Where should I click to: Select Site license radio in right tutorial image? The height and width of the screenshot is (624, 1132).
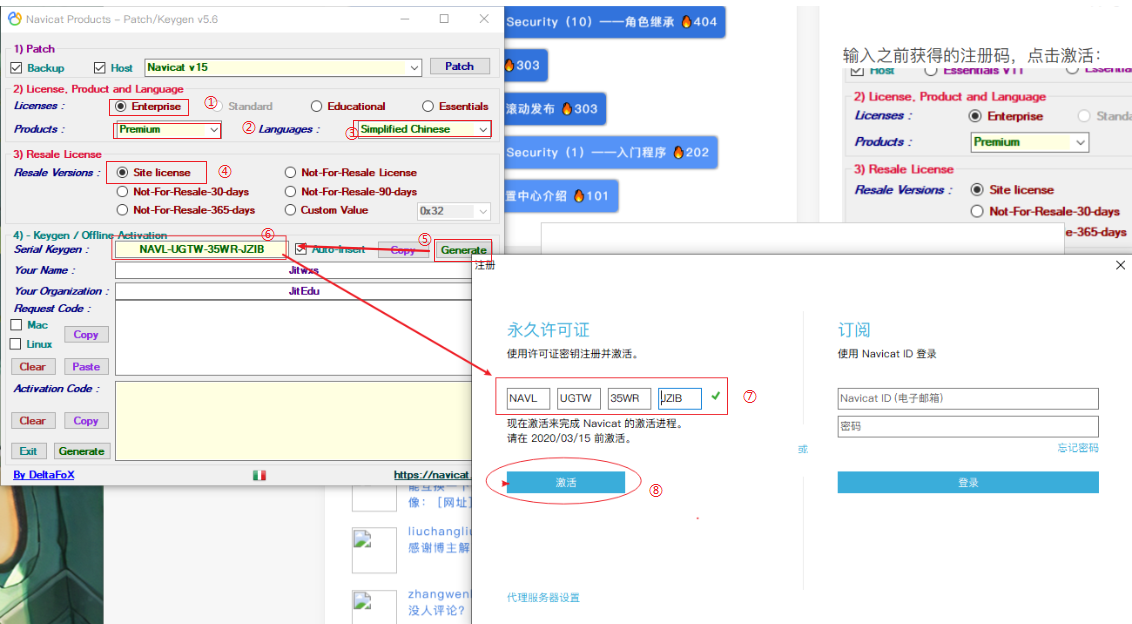point(977,190)
